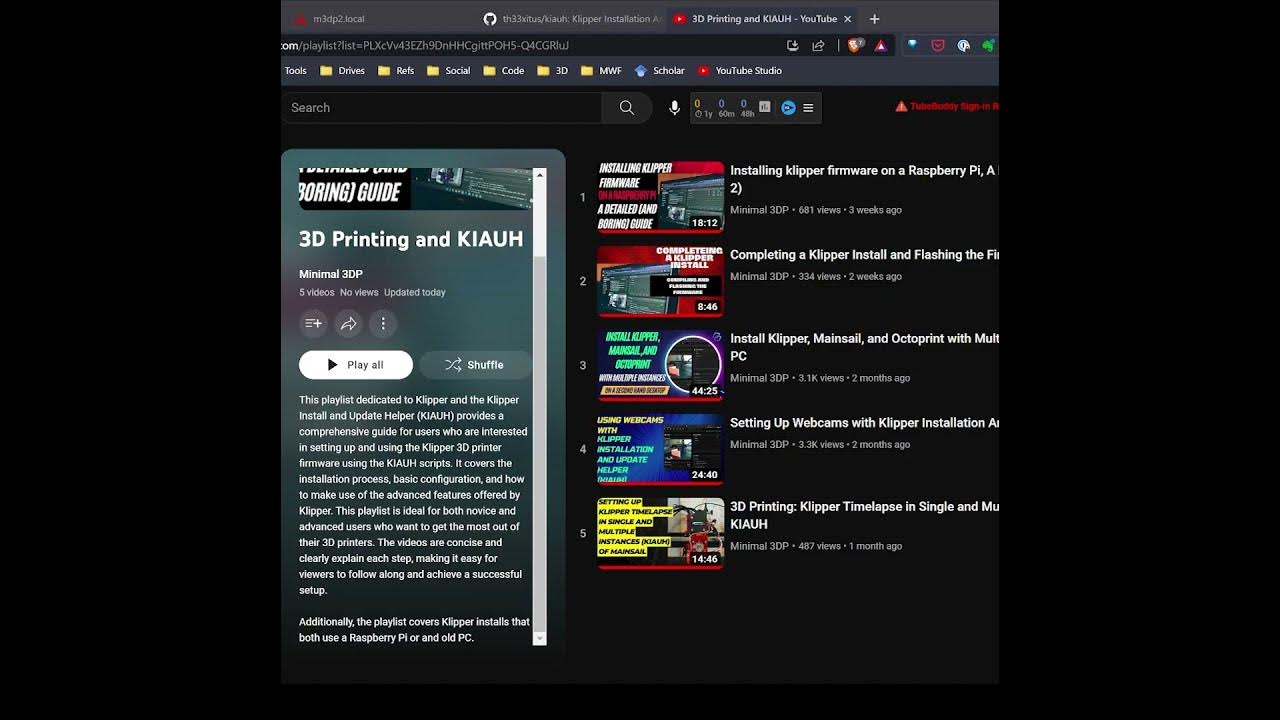Open playlist more options three-dot menu
This screenshot has height=720, width=1280.
click(x=383, y=323)
